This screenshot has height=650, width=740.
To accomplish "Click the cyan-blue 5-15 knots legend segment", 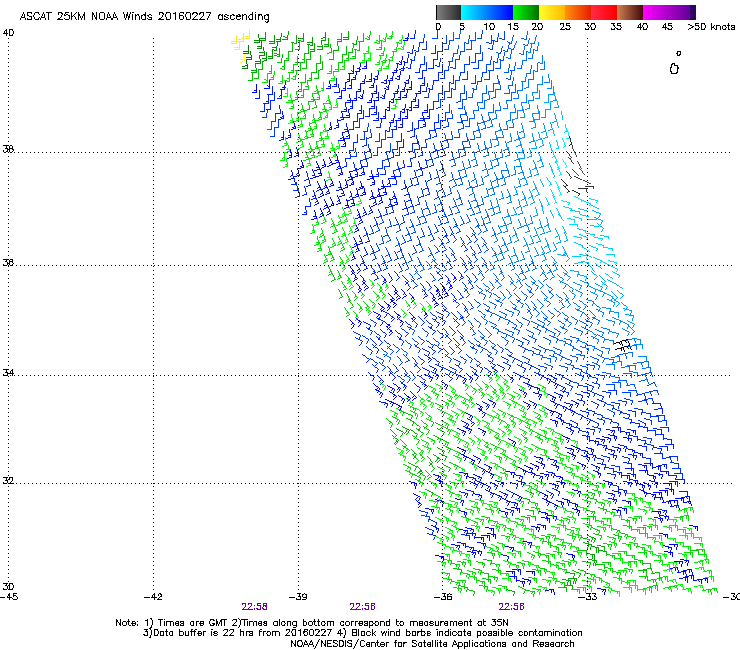I will pos(487,12).
